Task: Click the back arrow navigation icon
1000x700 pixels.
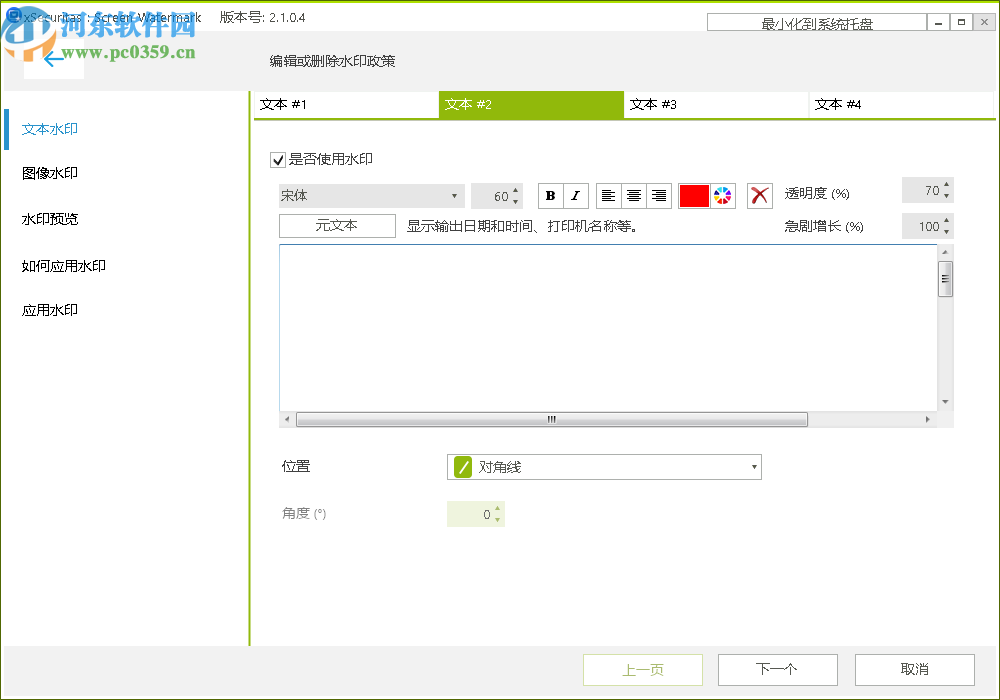Action: 54,60
